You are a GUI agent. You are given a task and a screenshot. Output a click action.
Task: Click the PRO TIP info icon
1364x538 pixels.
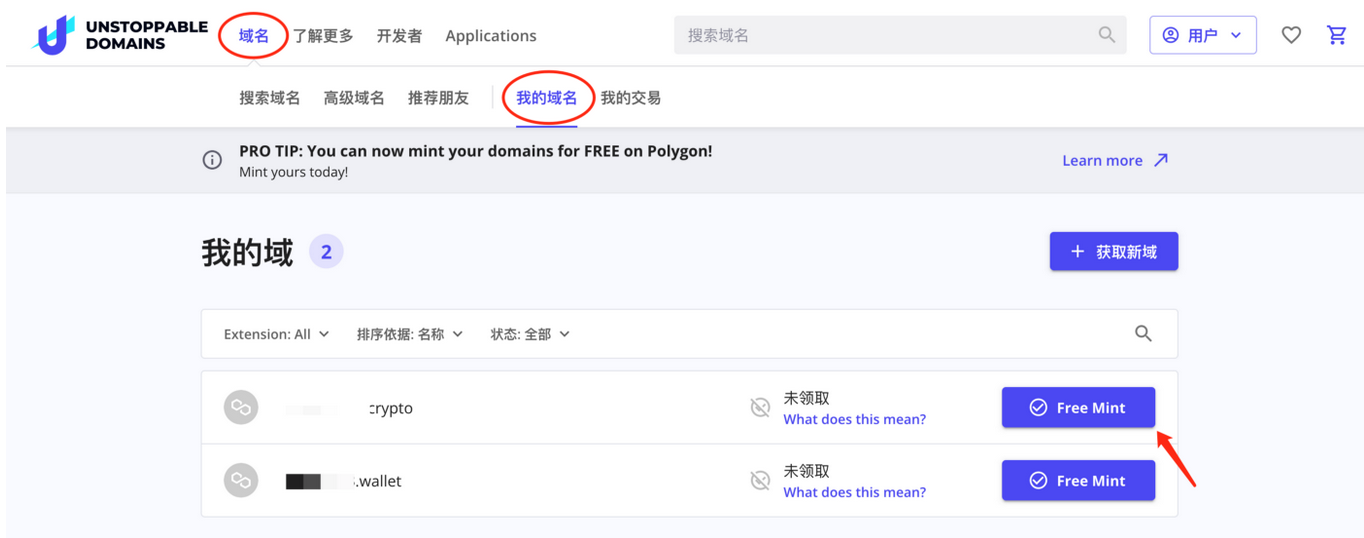point(212,160)
